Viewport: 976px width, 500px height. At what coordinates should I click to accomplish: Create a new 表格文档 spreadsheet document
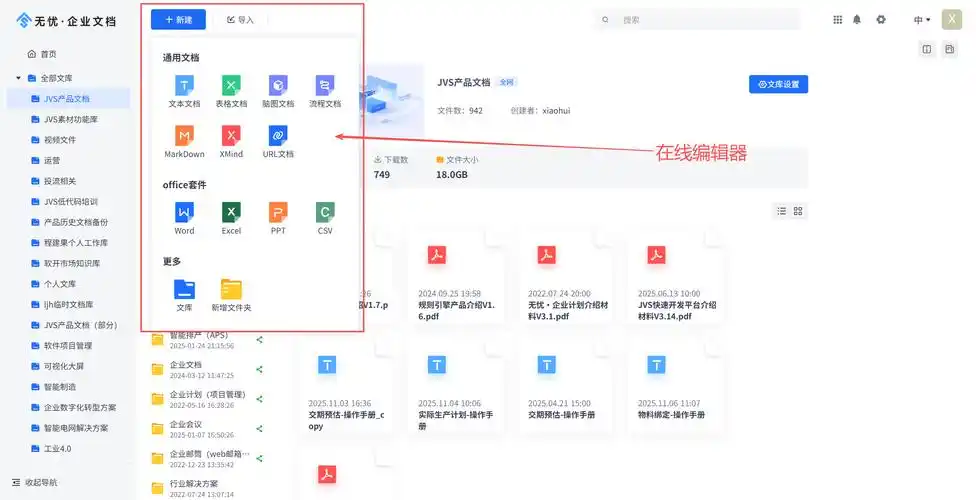click(231, 91)
